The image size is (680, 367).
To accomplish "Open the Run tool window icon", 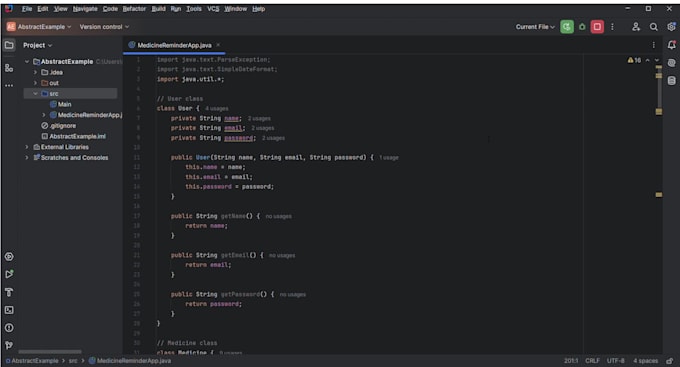I will [x=9, y=274].
